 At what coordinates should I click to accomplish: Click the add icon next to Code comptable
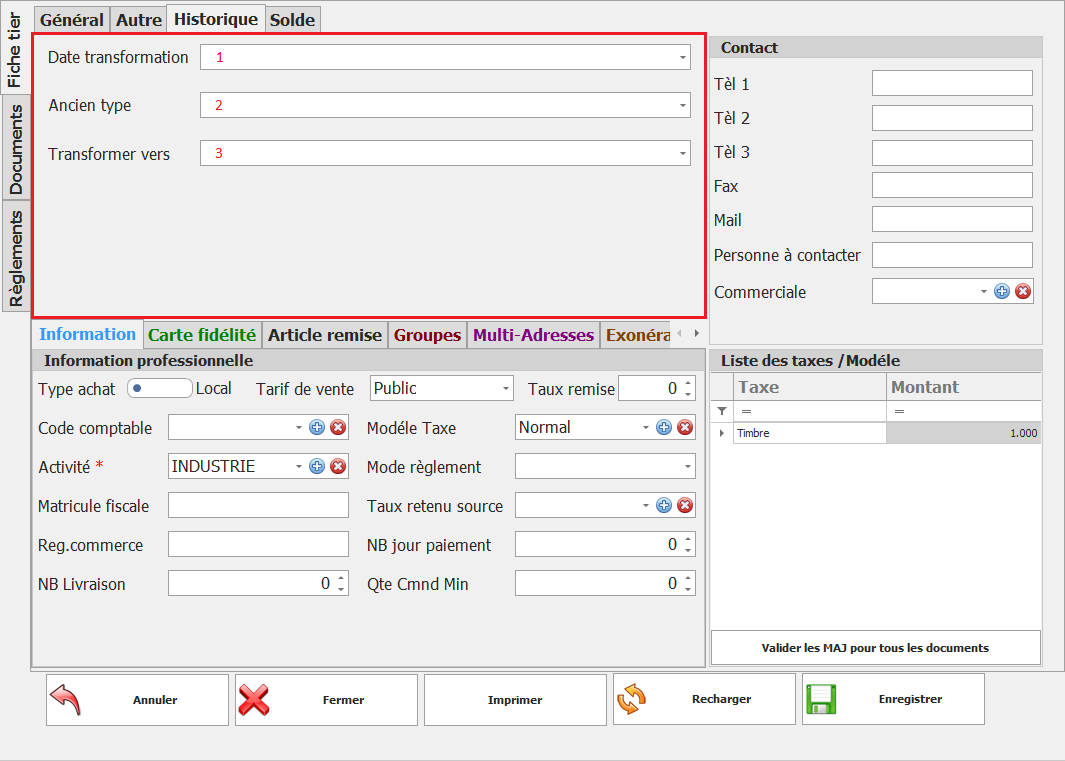317,427
